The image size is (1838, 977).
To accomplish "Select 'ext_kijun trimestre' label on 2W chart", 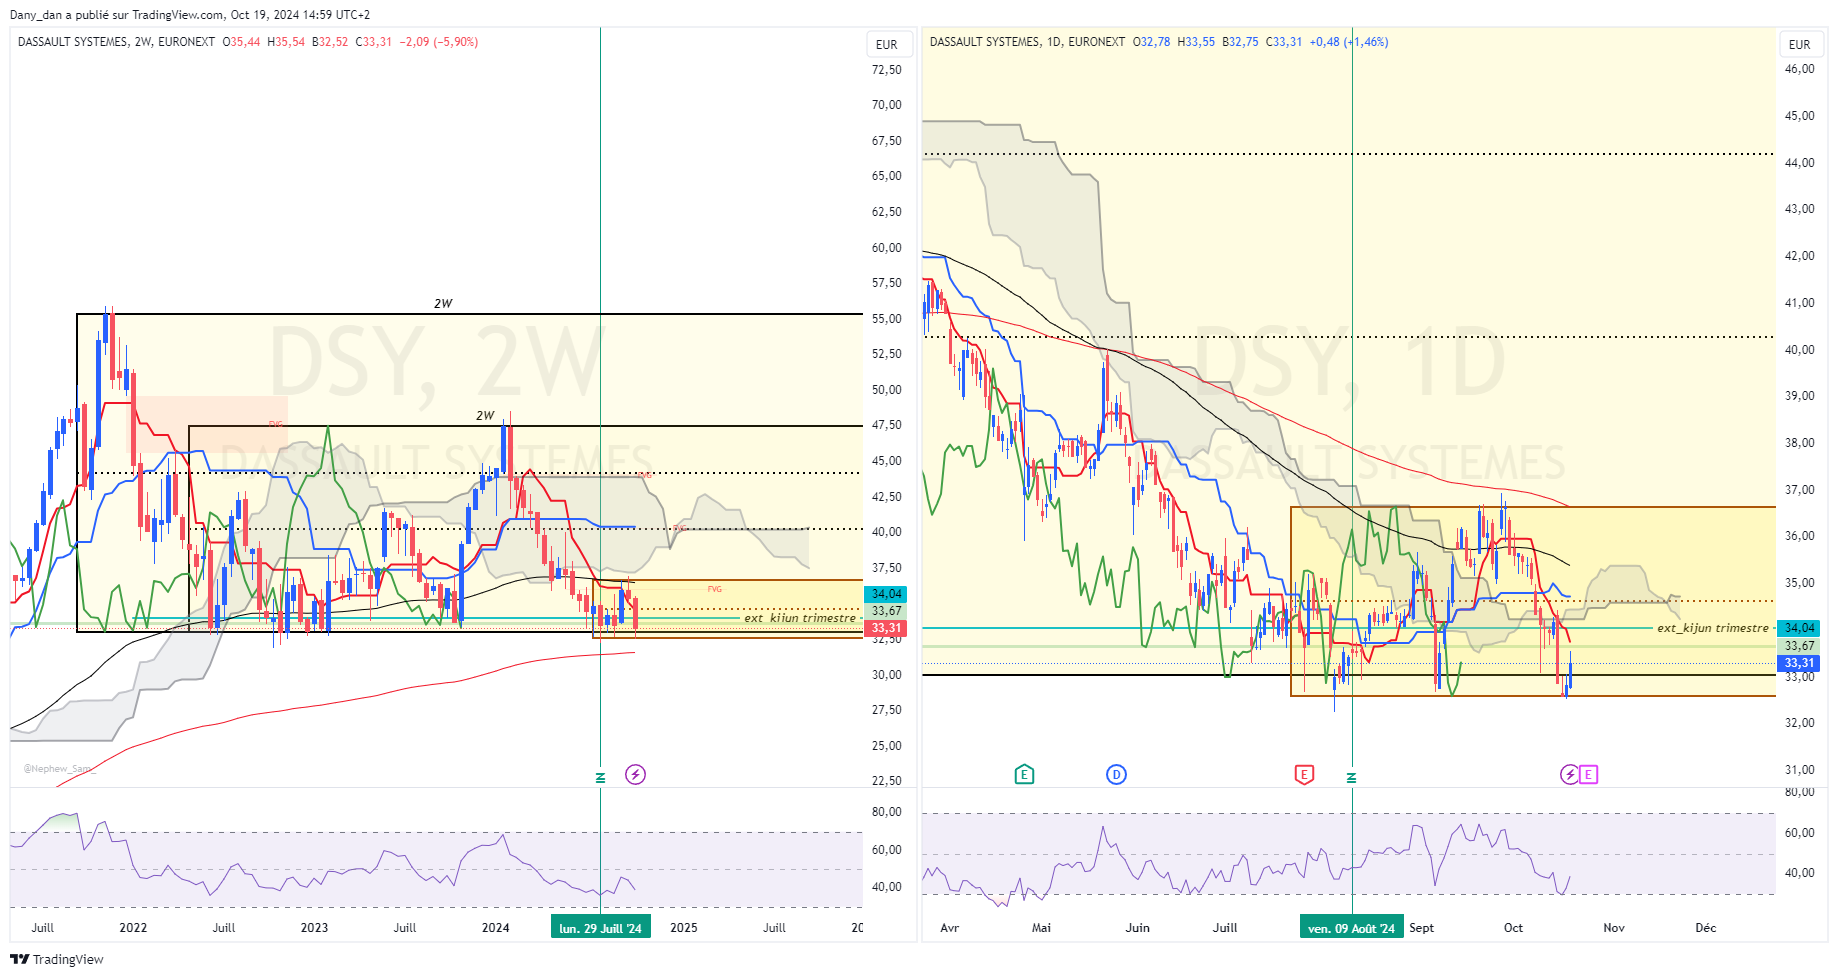I will [800, 618].
